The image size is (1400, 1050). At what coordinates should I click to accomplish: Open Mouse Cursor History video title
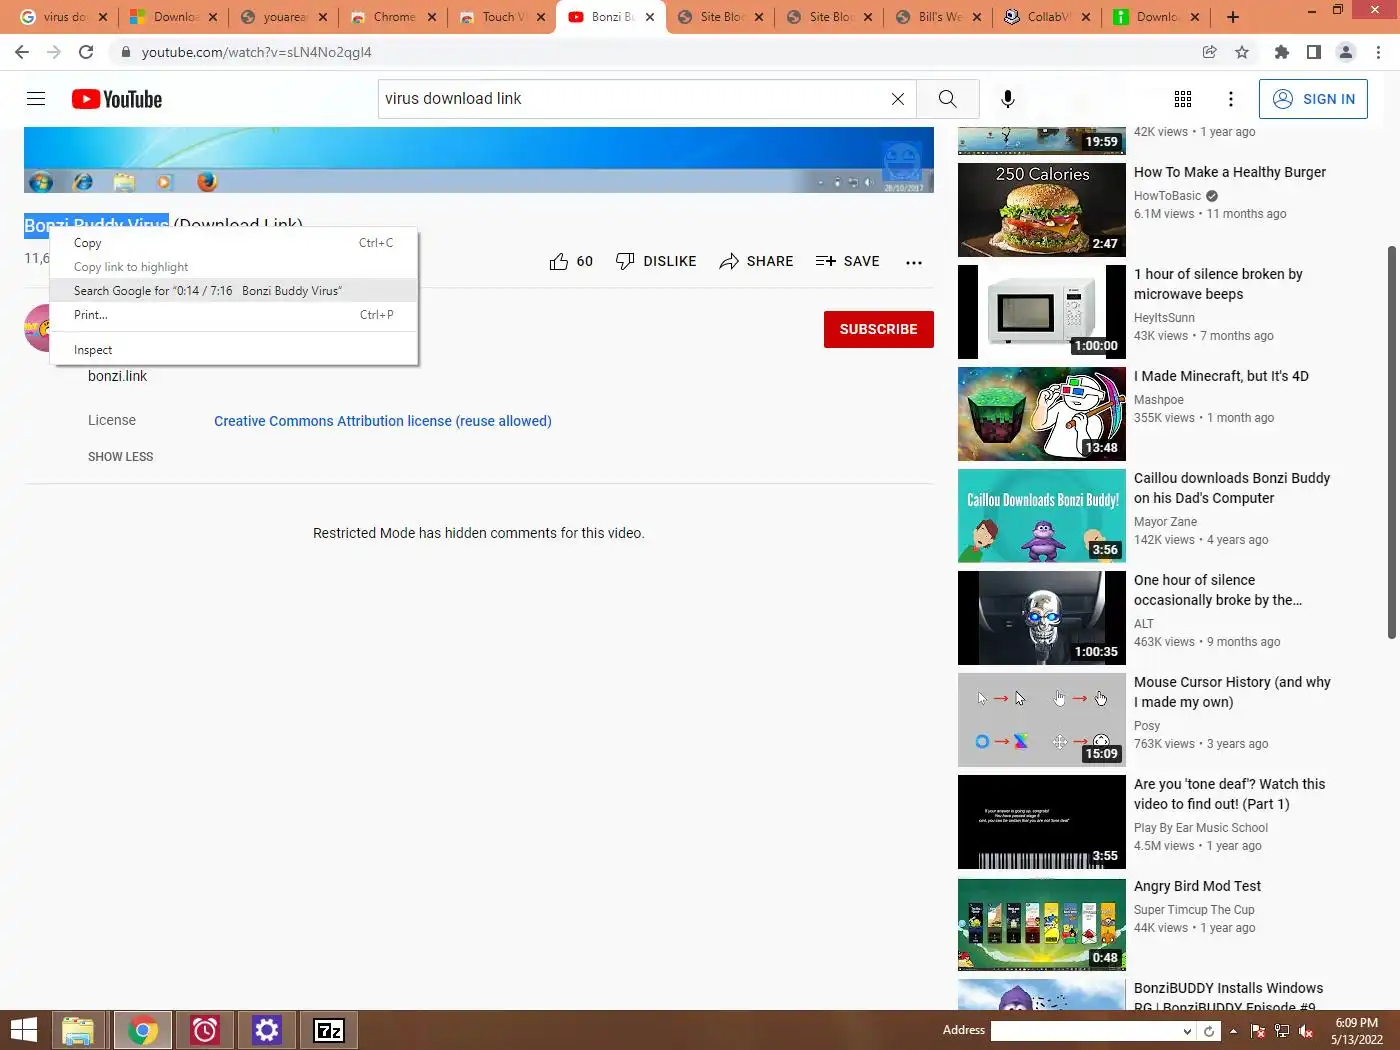tap(1232, 692)
